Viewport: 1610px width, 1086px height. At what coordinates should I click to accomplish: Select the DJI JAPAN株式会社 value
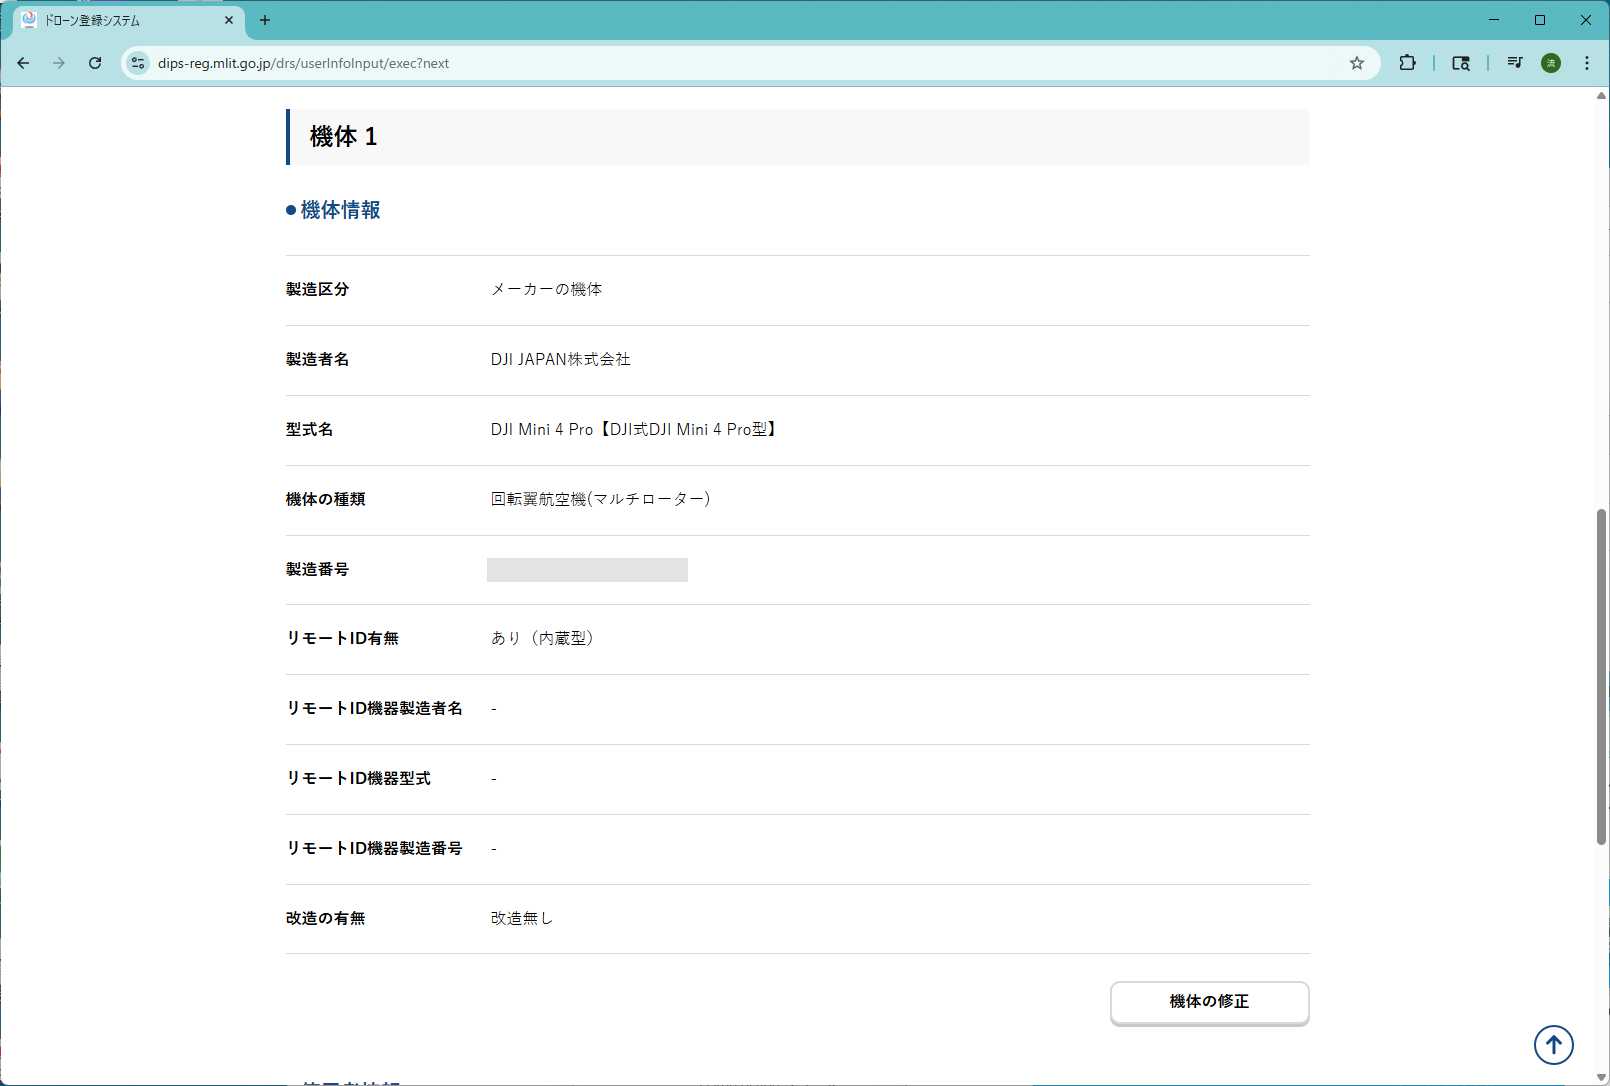560,359
